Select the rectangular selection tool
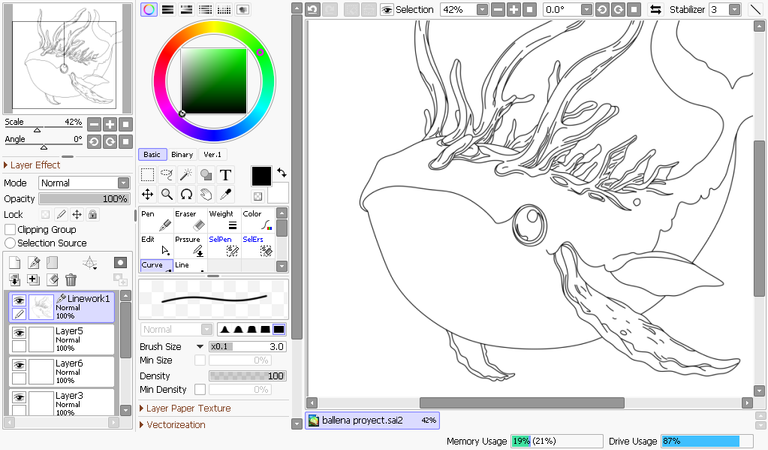Image resolution: width=768 pixels, height=450 pixels. 147,175
